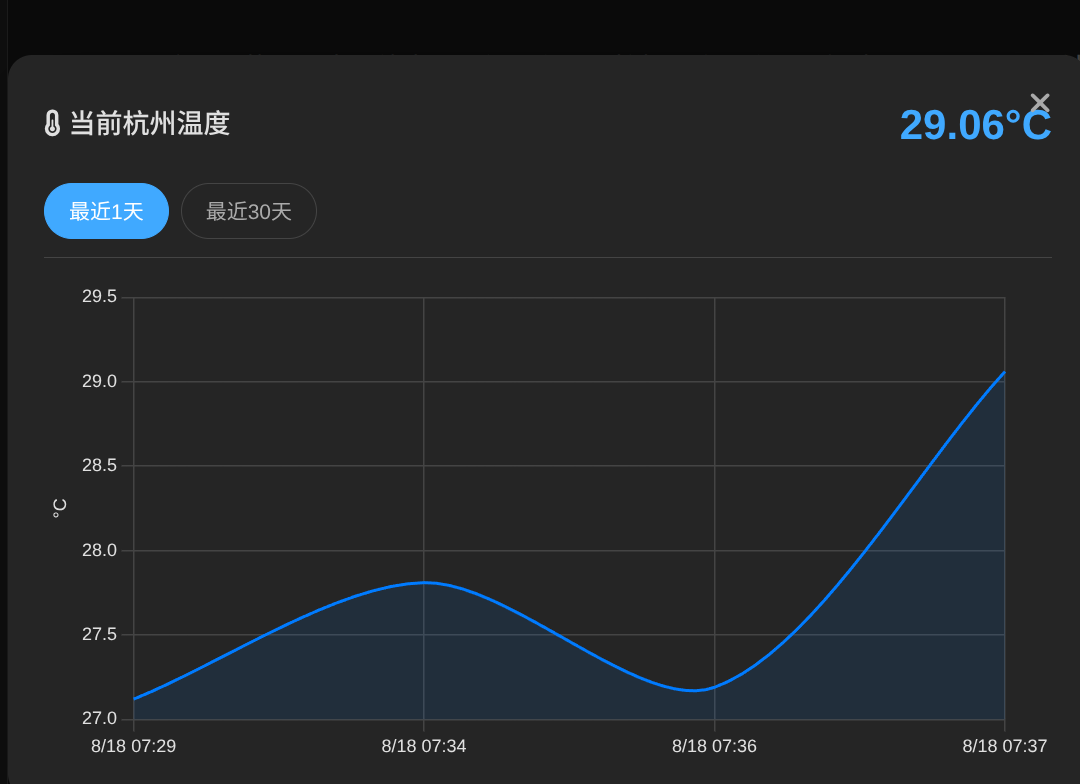Click the 28.0 y-axis value
Screen dimensions: 1080x784
100,550
